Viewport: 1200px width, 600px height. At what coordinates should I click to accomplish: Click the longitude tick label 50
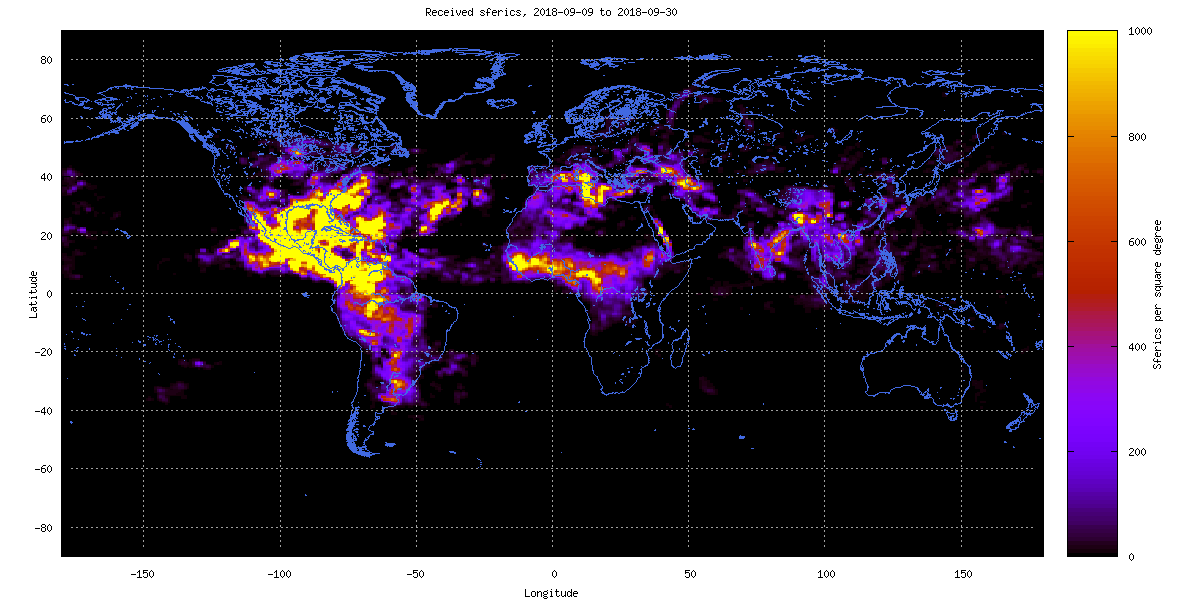click(x=688, y=575)
